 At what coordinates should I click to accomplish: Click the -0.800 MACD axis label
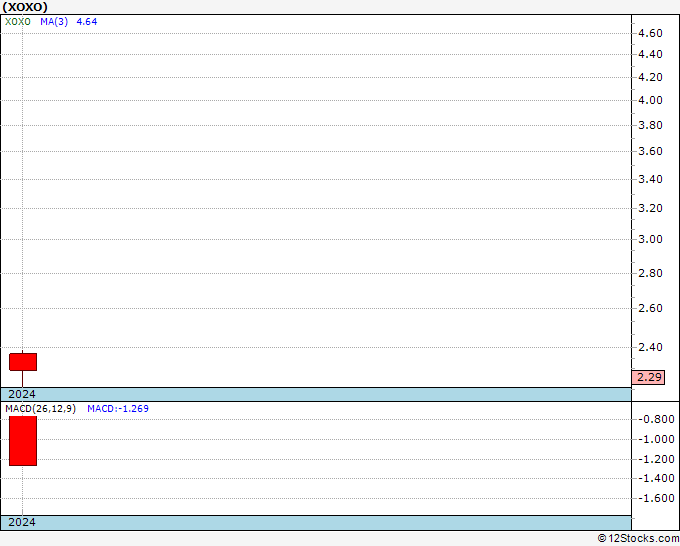click(656, 419)
